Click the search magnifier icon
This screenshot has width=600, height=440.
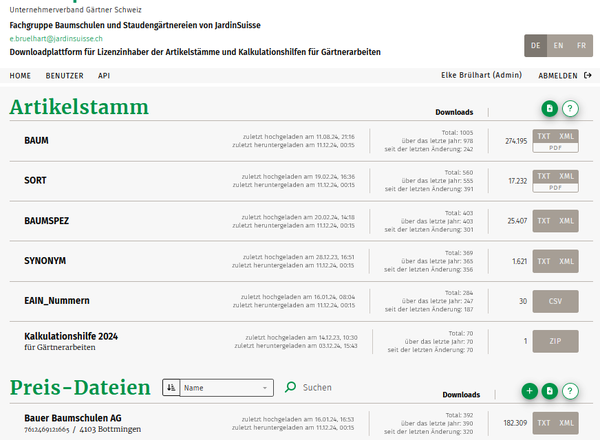coord(290,387)
